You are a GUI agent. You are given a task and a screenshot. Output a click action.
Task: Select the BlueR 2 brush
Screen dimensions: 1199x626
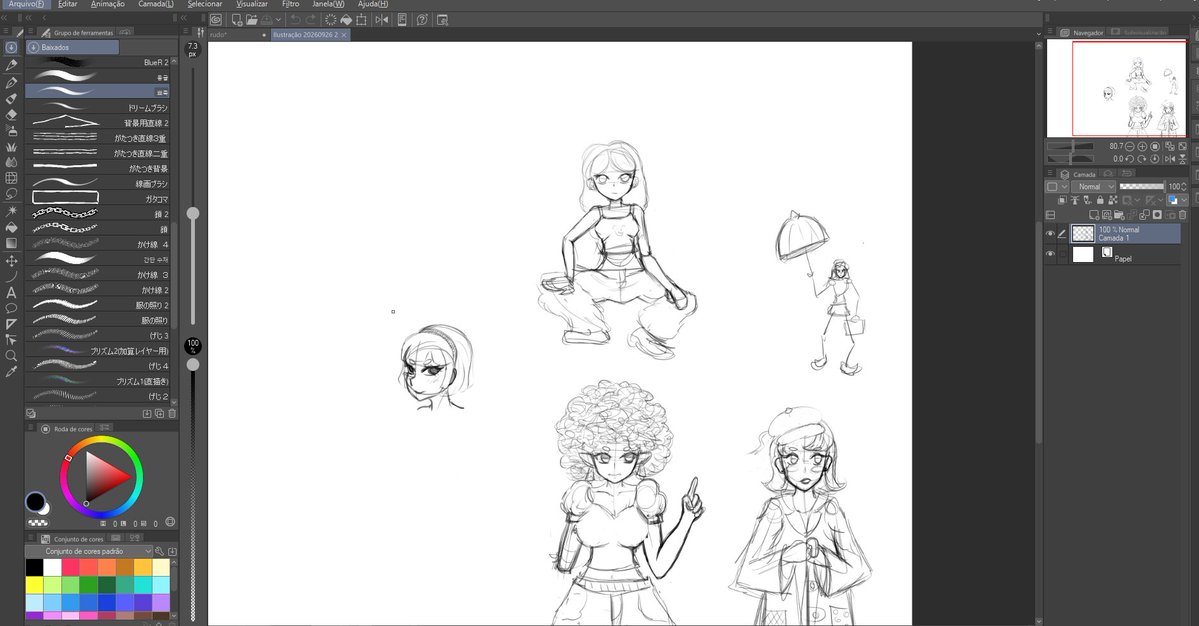coord(98,63)
